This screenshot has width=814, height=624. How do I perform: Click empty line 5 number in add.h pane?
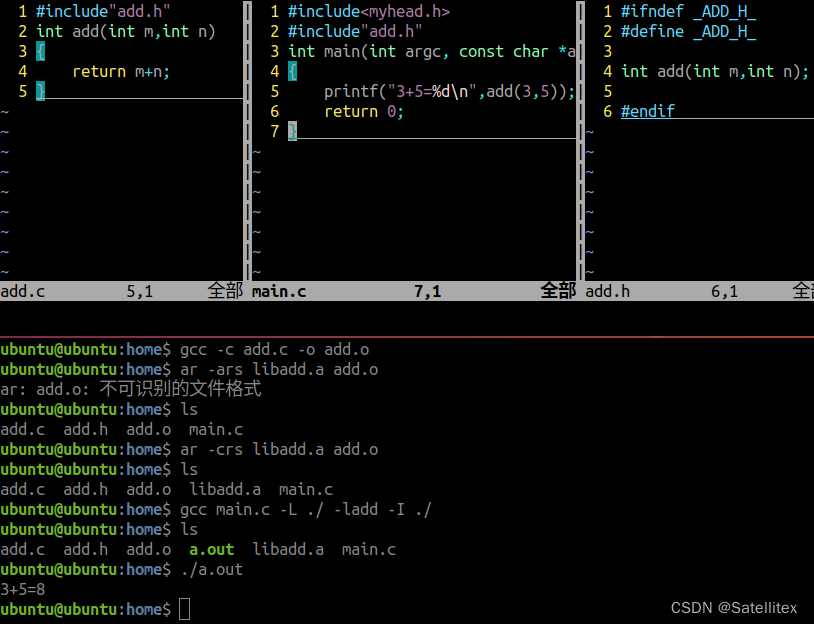pyautogui.click(x=607, y=92)
